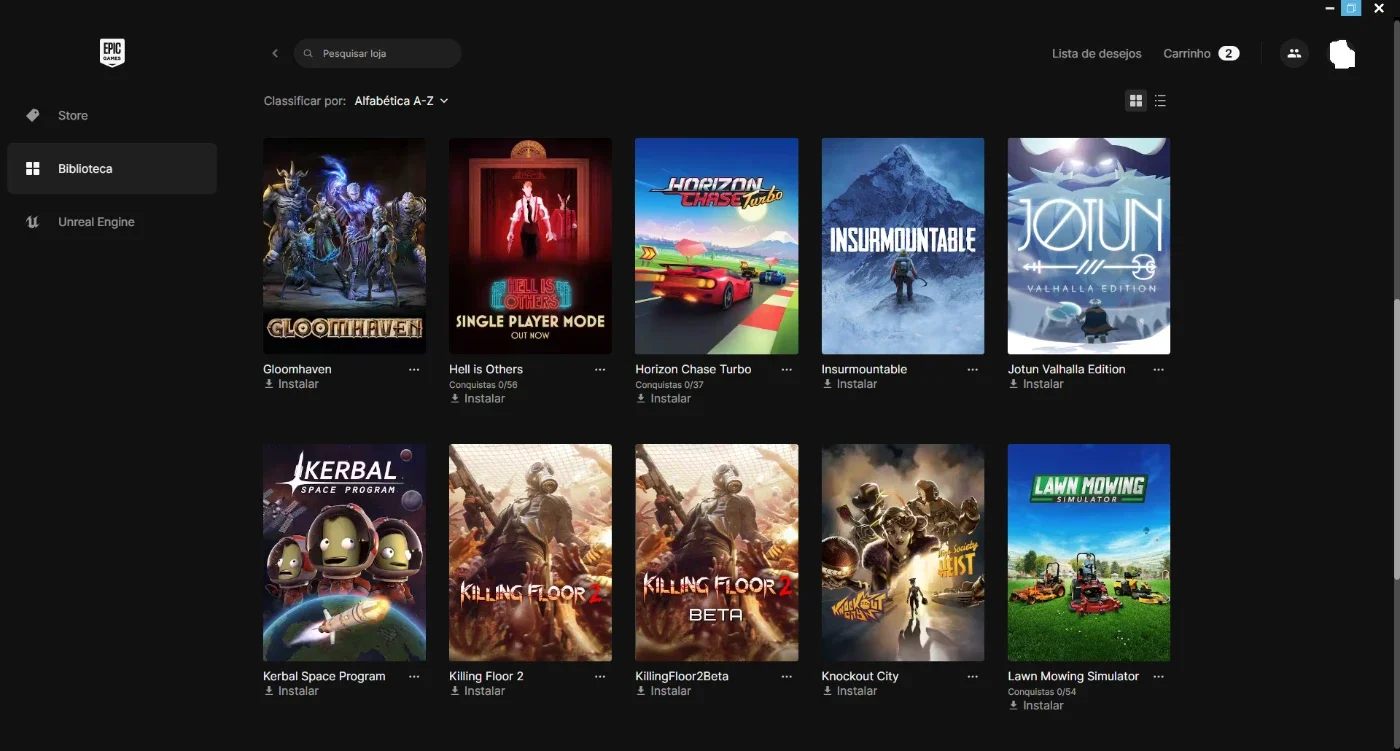Open the Kerbal Space Program cover
Screen dimensions: 1400x751
coord(344,553)
